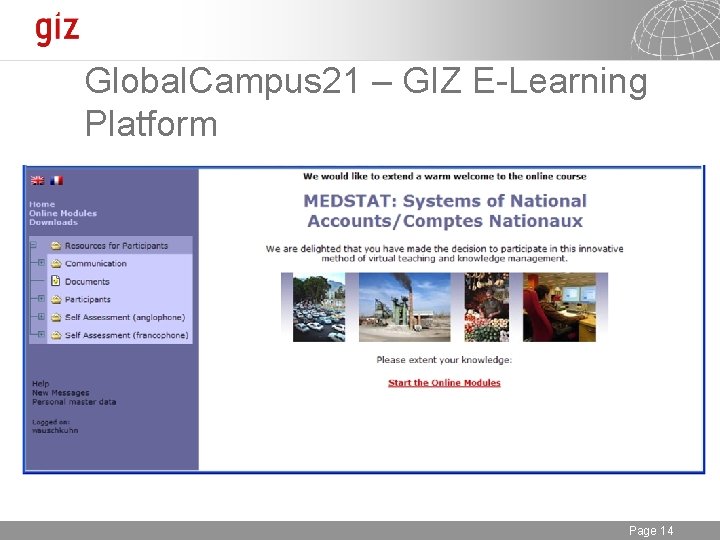Open the Help link in the sidebar
The image size is (720, 540).
(x=40, y=383)
